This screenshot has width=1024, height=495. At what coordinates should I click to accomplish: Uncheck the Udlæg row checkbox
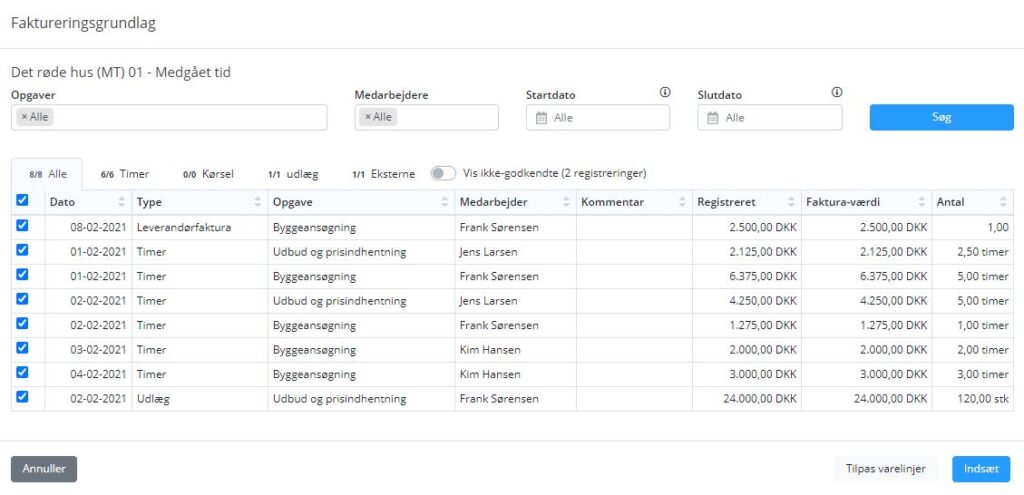[22, 396]
